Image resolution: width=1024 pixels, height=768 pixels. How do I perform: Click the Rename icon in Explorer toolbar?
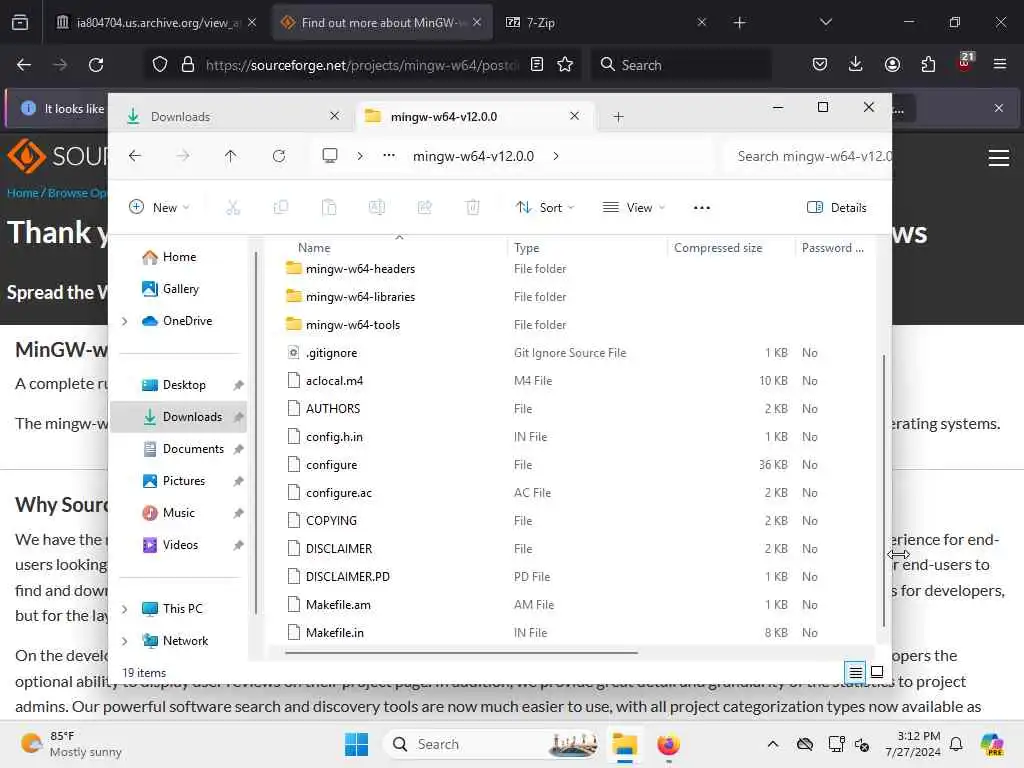pos(377,208)
